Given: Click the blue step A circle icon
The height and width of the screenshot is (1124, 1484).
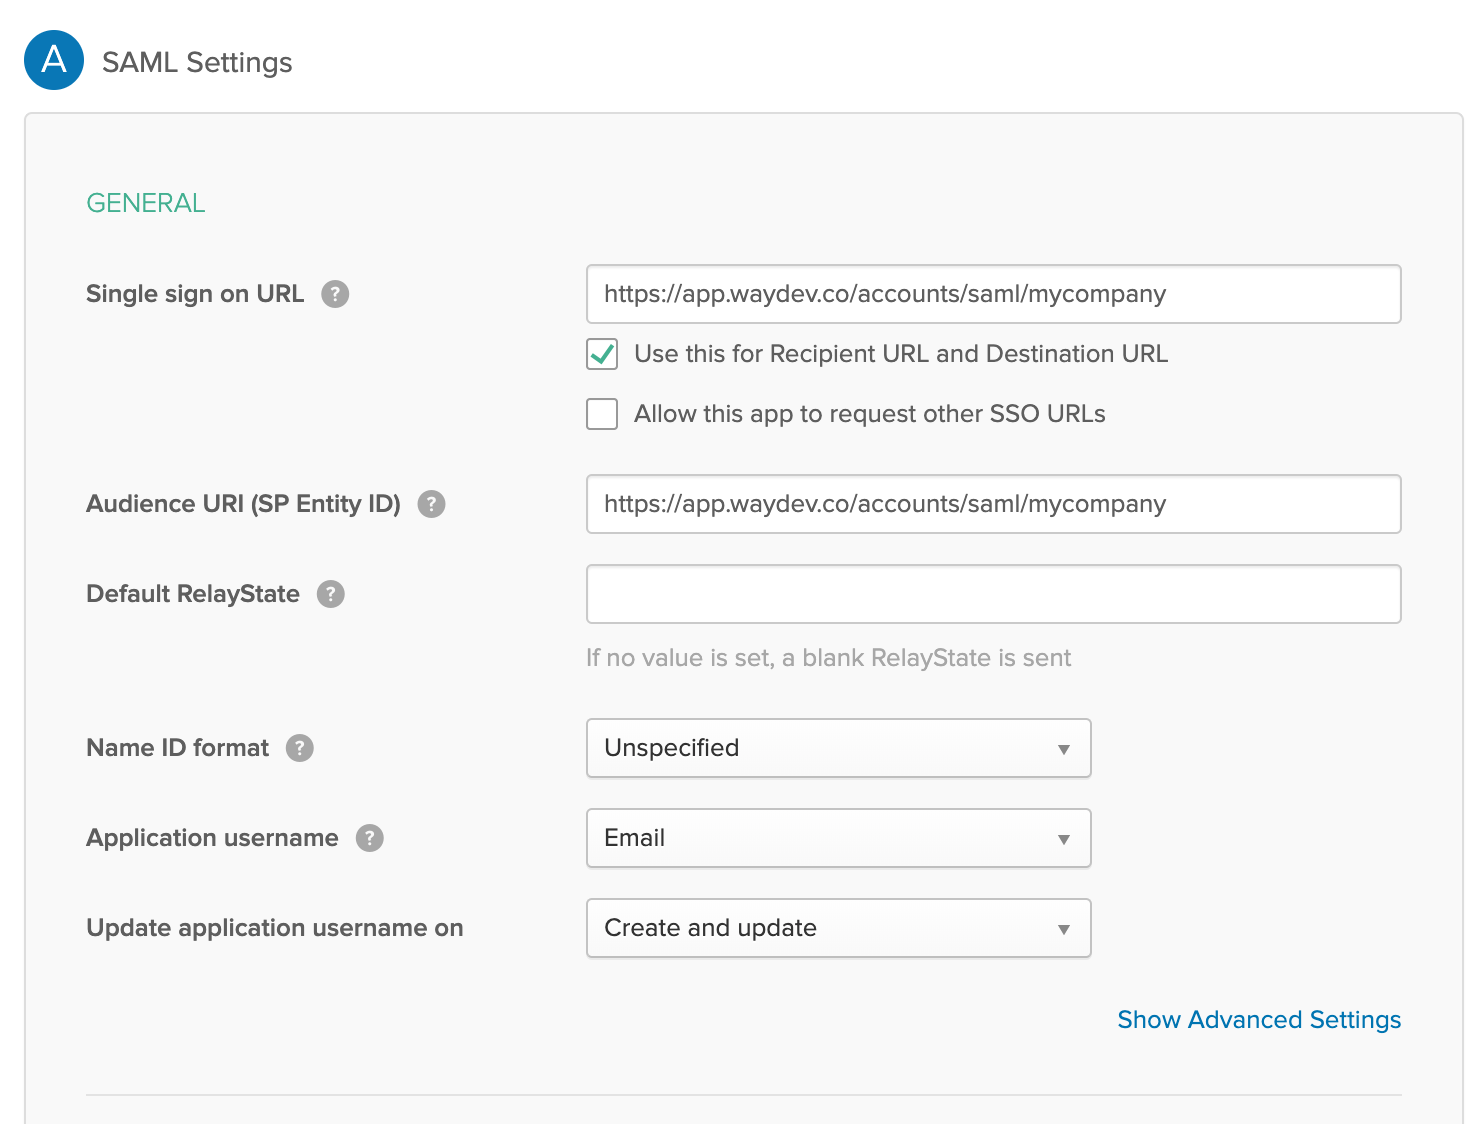Looking at the screenshot, I should (54, 60).
